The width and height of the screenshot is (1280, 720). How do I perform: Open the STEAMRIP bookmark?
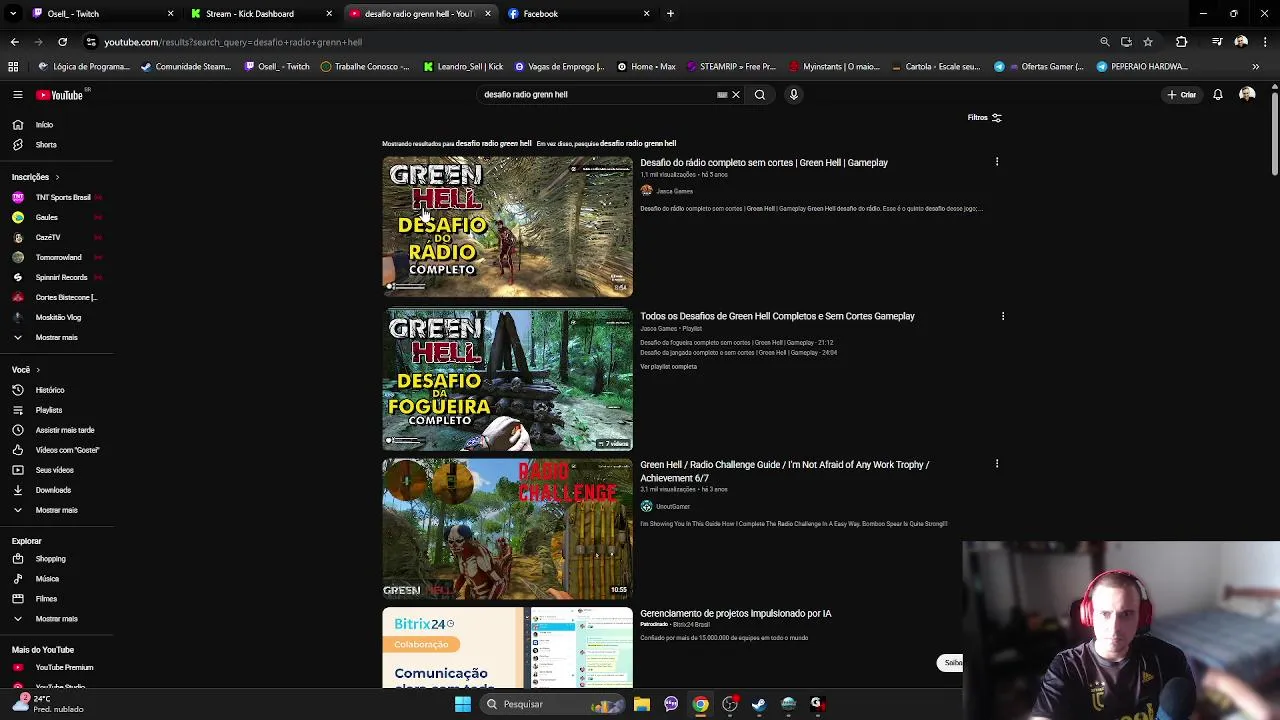pyautogui.click(x=732, y=67)
